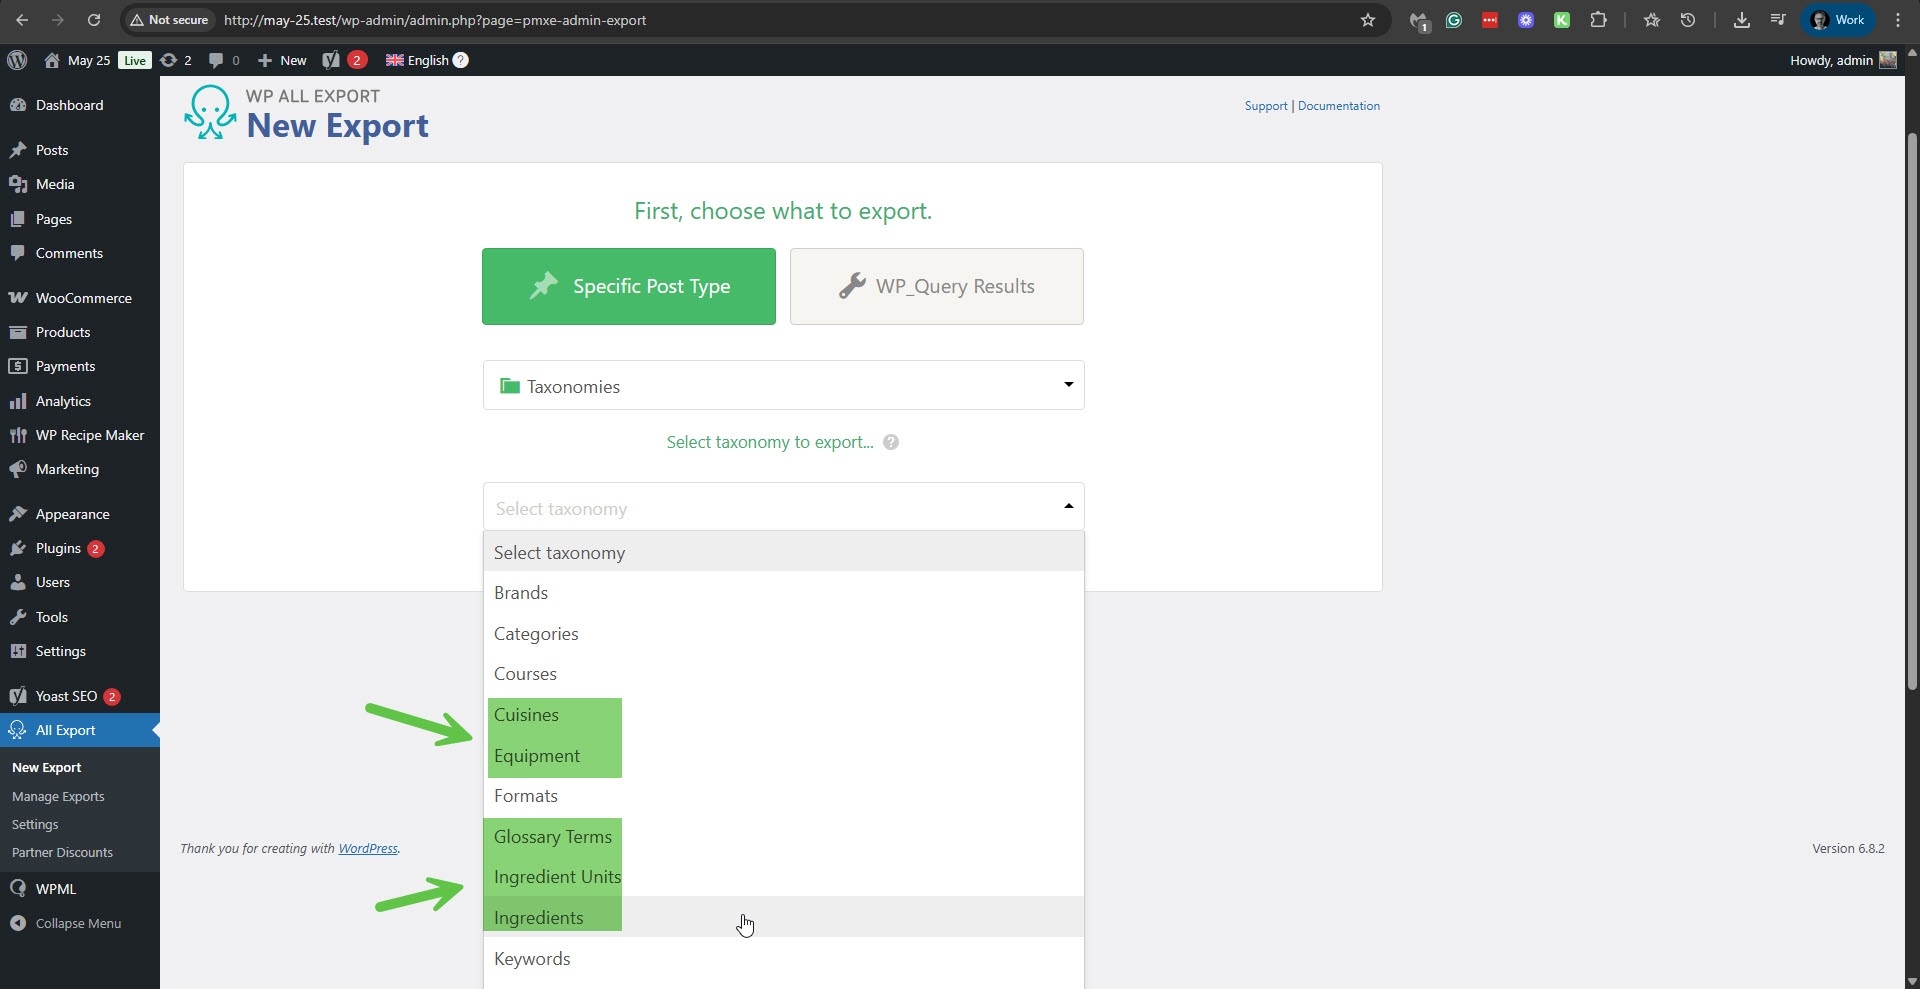This screenshot has height=989, width=1920.
Task: Click help icon next to Select taxonomy to export
Action: coord(891,442)
